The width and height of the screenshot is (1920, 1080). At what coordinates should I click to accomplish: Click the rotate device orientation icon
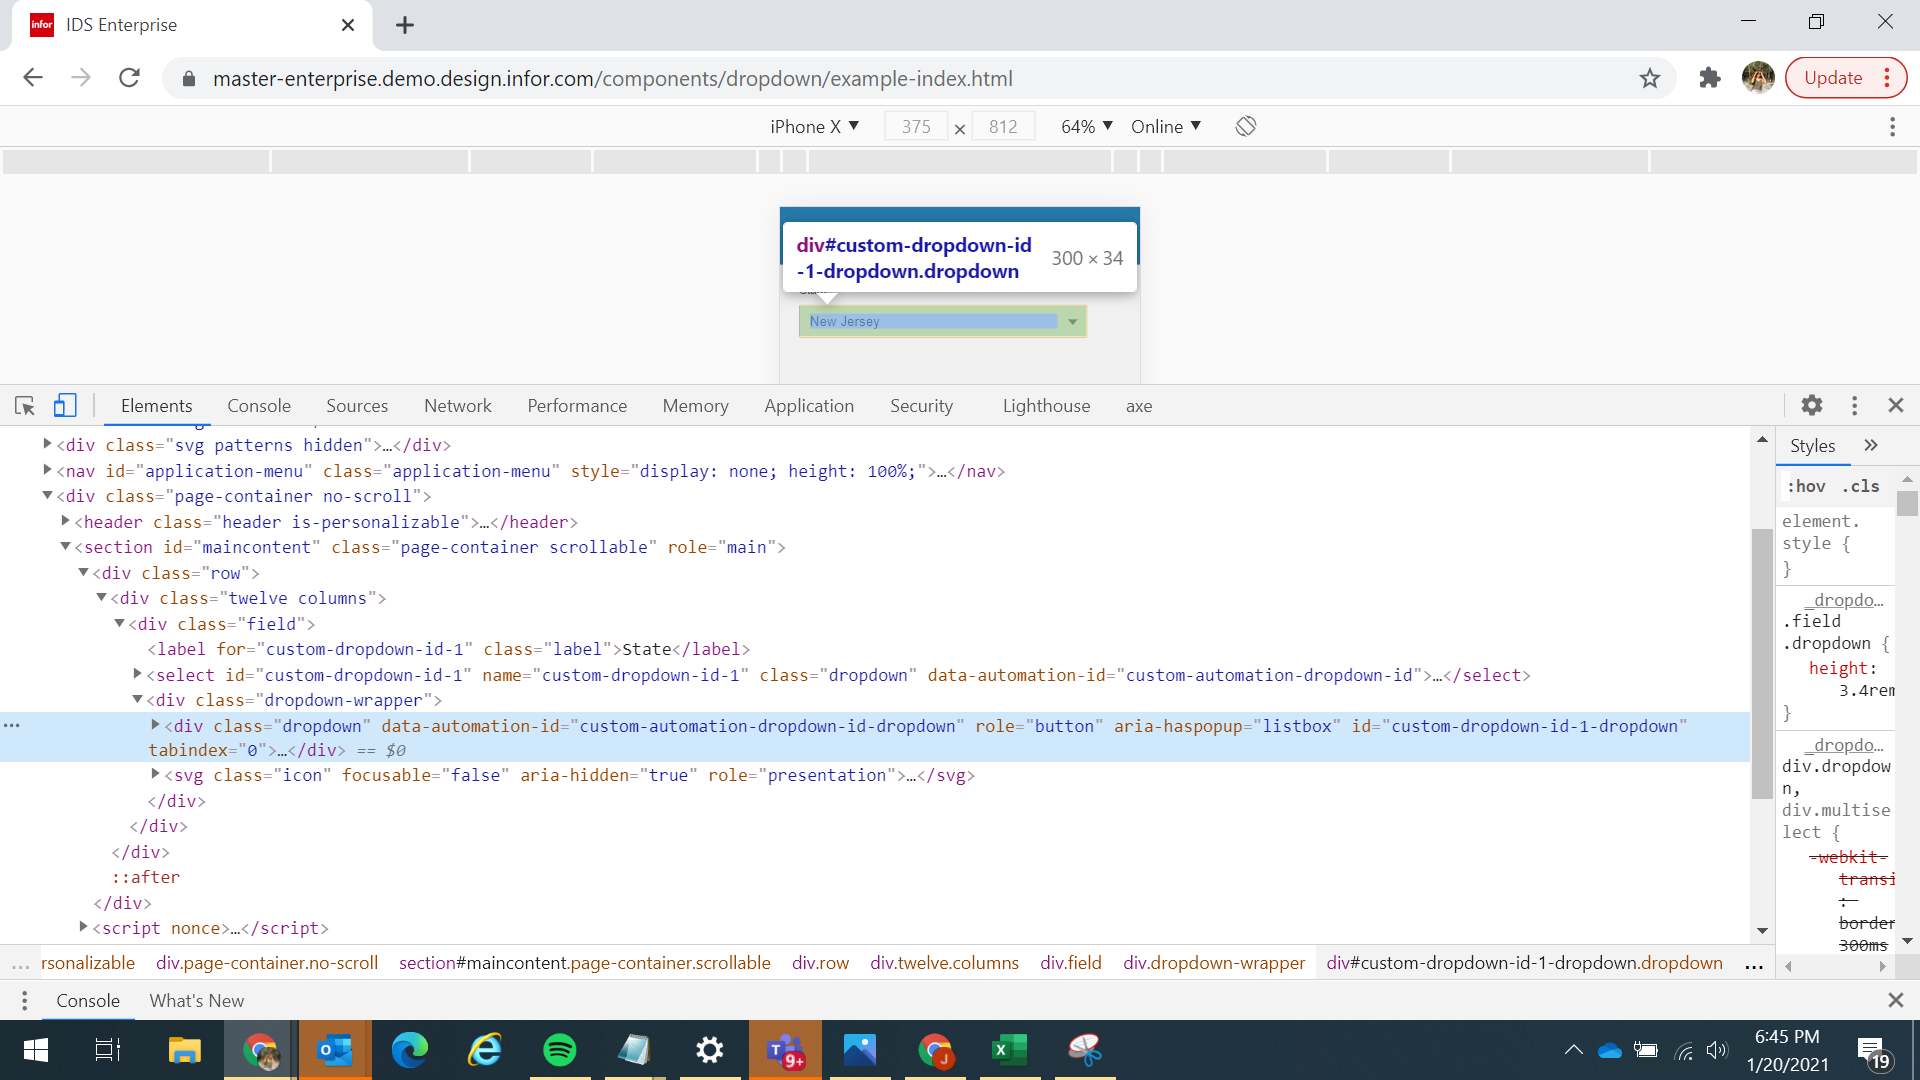[x=1245, y=126]
